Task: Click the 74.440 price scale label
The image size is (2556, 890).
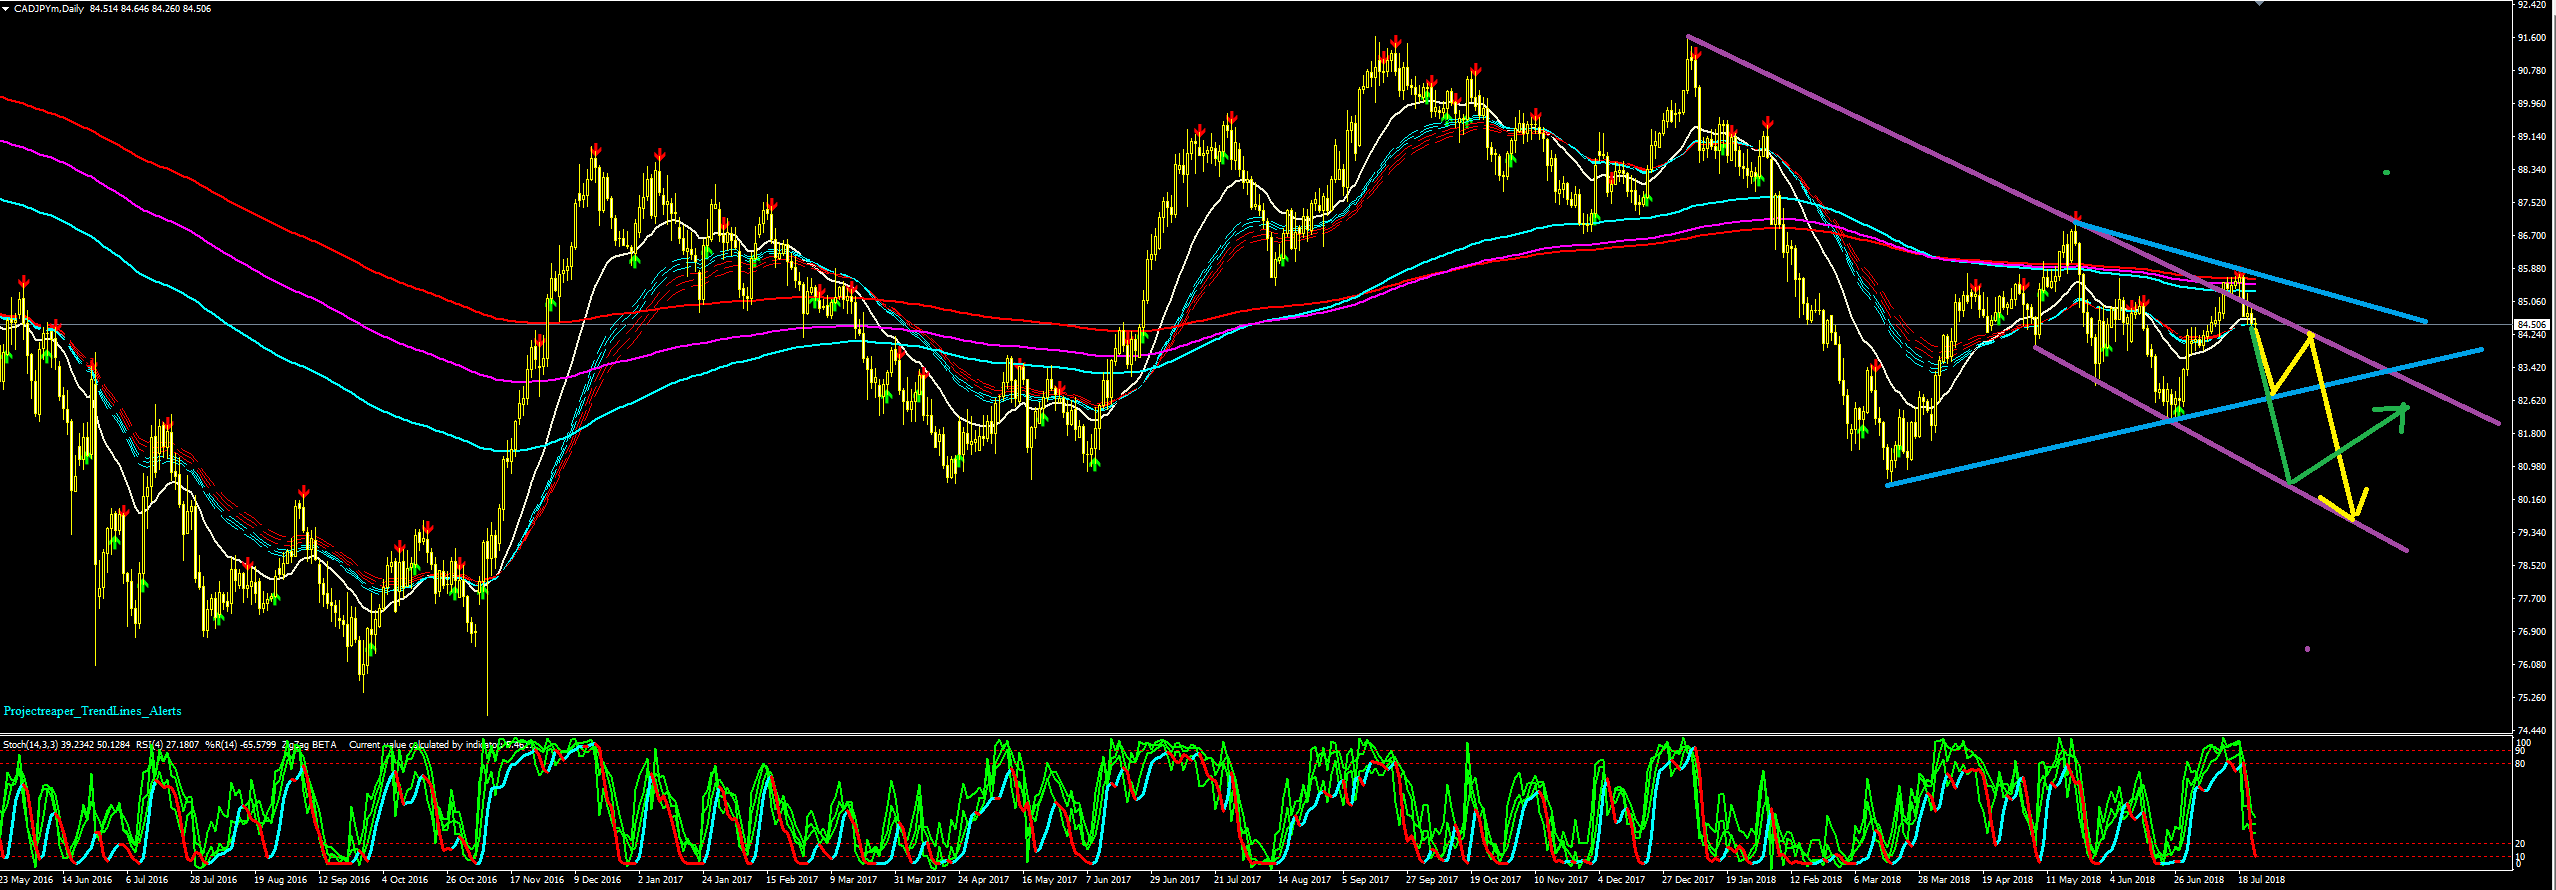Action: [x=2531, y=731]
